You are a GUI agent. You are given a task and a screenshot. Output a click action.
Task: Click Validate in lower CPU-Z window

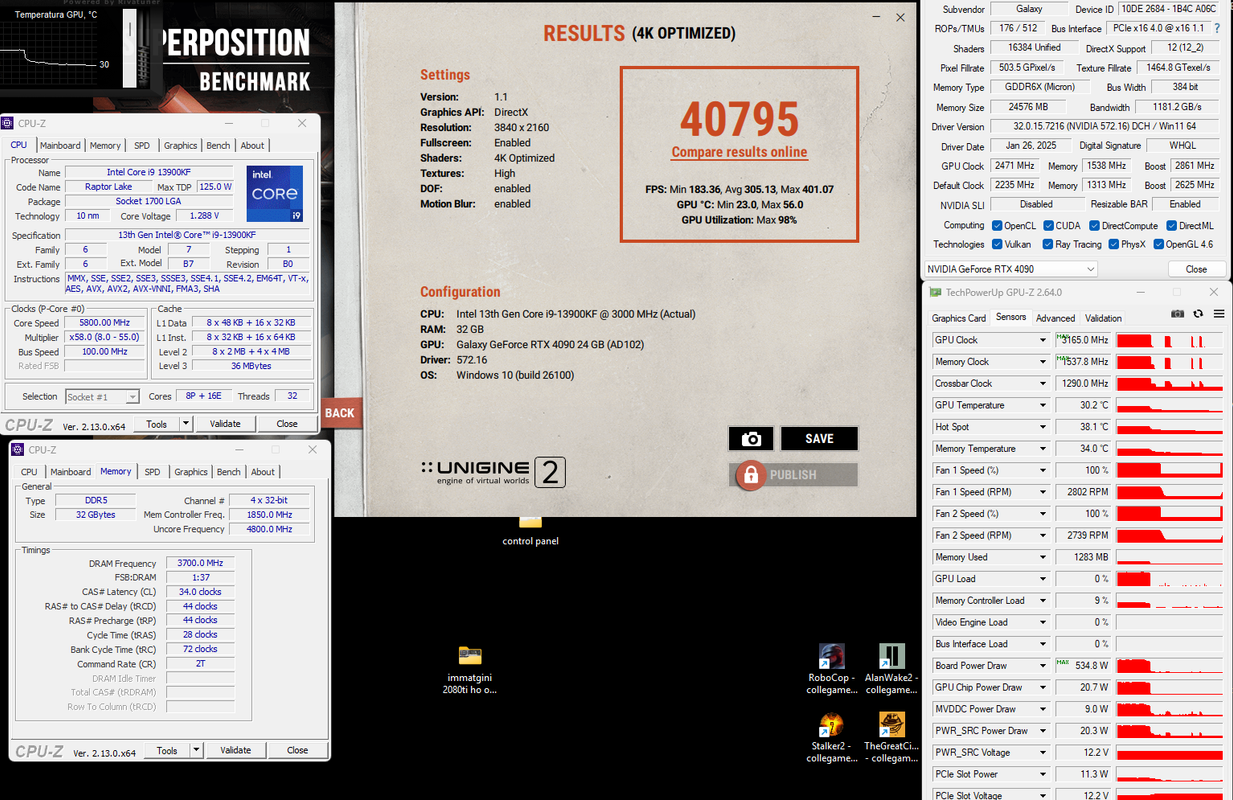235,750
